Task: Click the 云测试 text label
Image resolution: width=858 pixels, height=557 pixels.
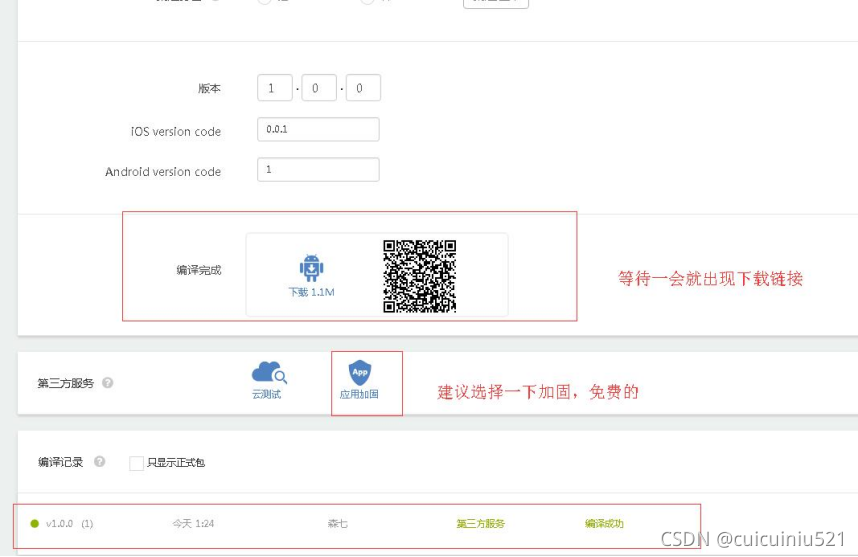Action: [266, 394]
